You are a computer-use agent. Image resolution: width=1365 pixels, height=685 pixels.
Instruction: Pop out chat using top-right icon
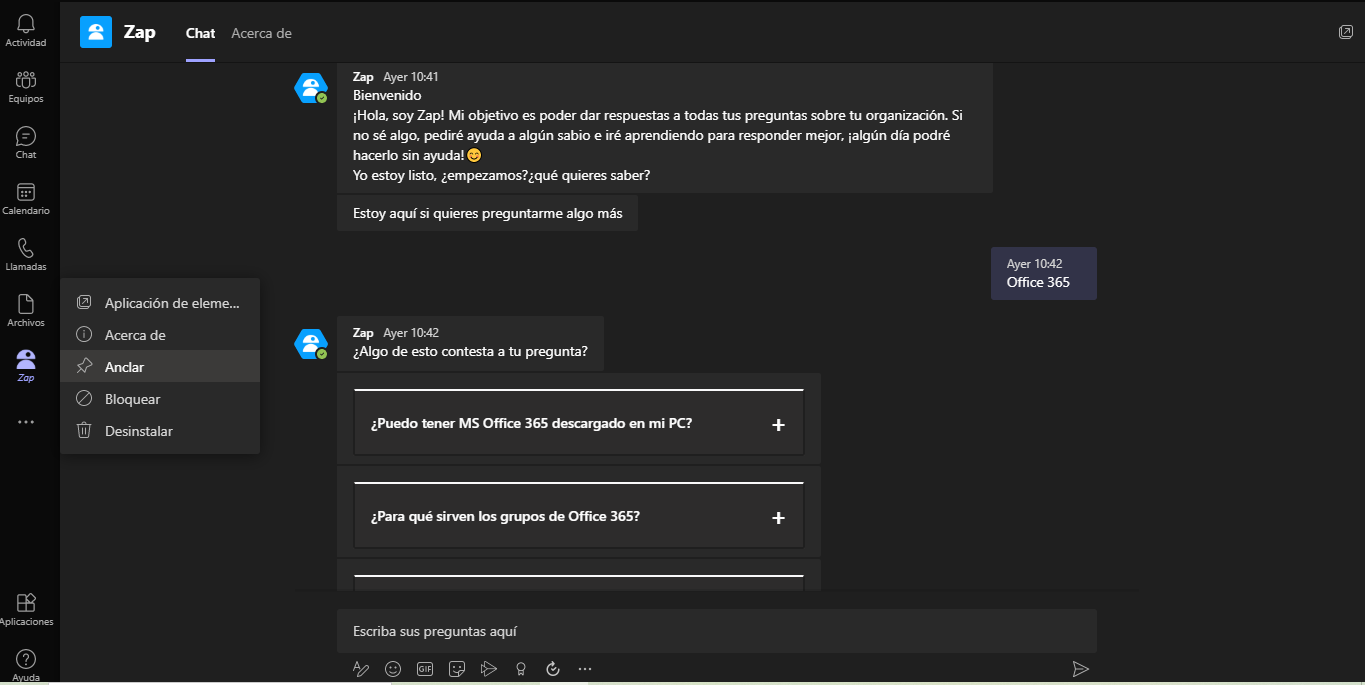[1346, 32]
